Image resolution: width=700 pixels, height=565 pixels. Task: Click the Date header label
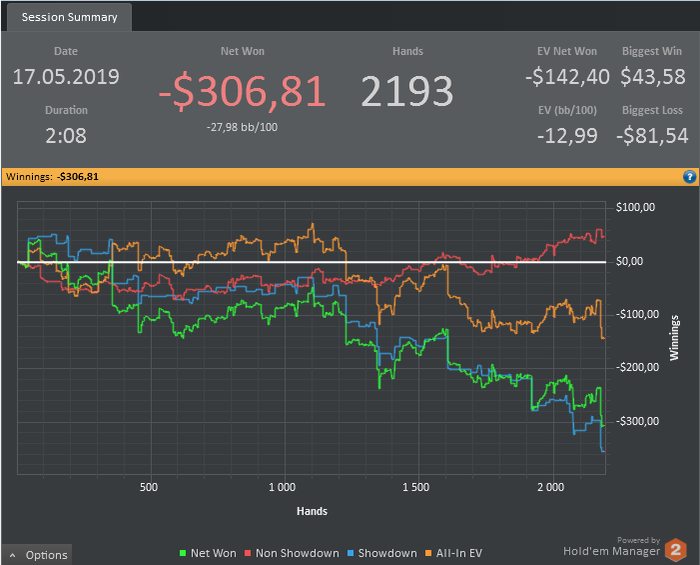point(66,51)
